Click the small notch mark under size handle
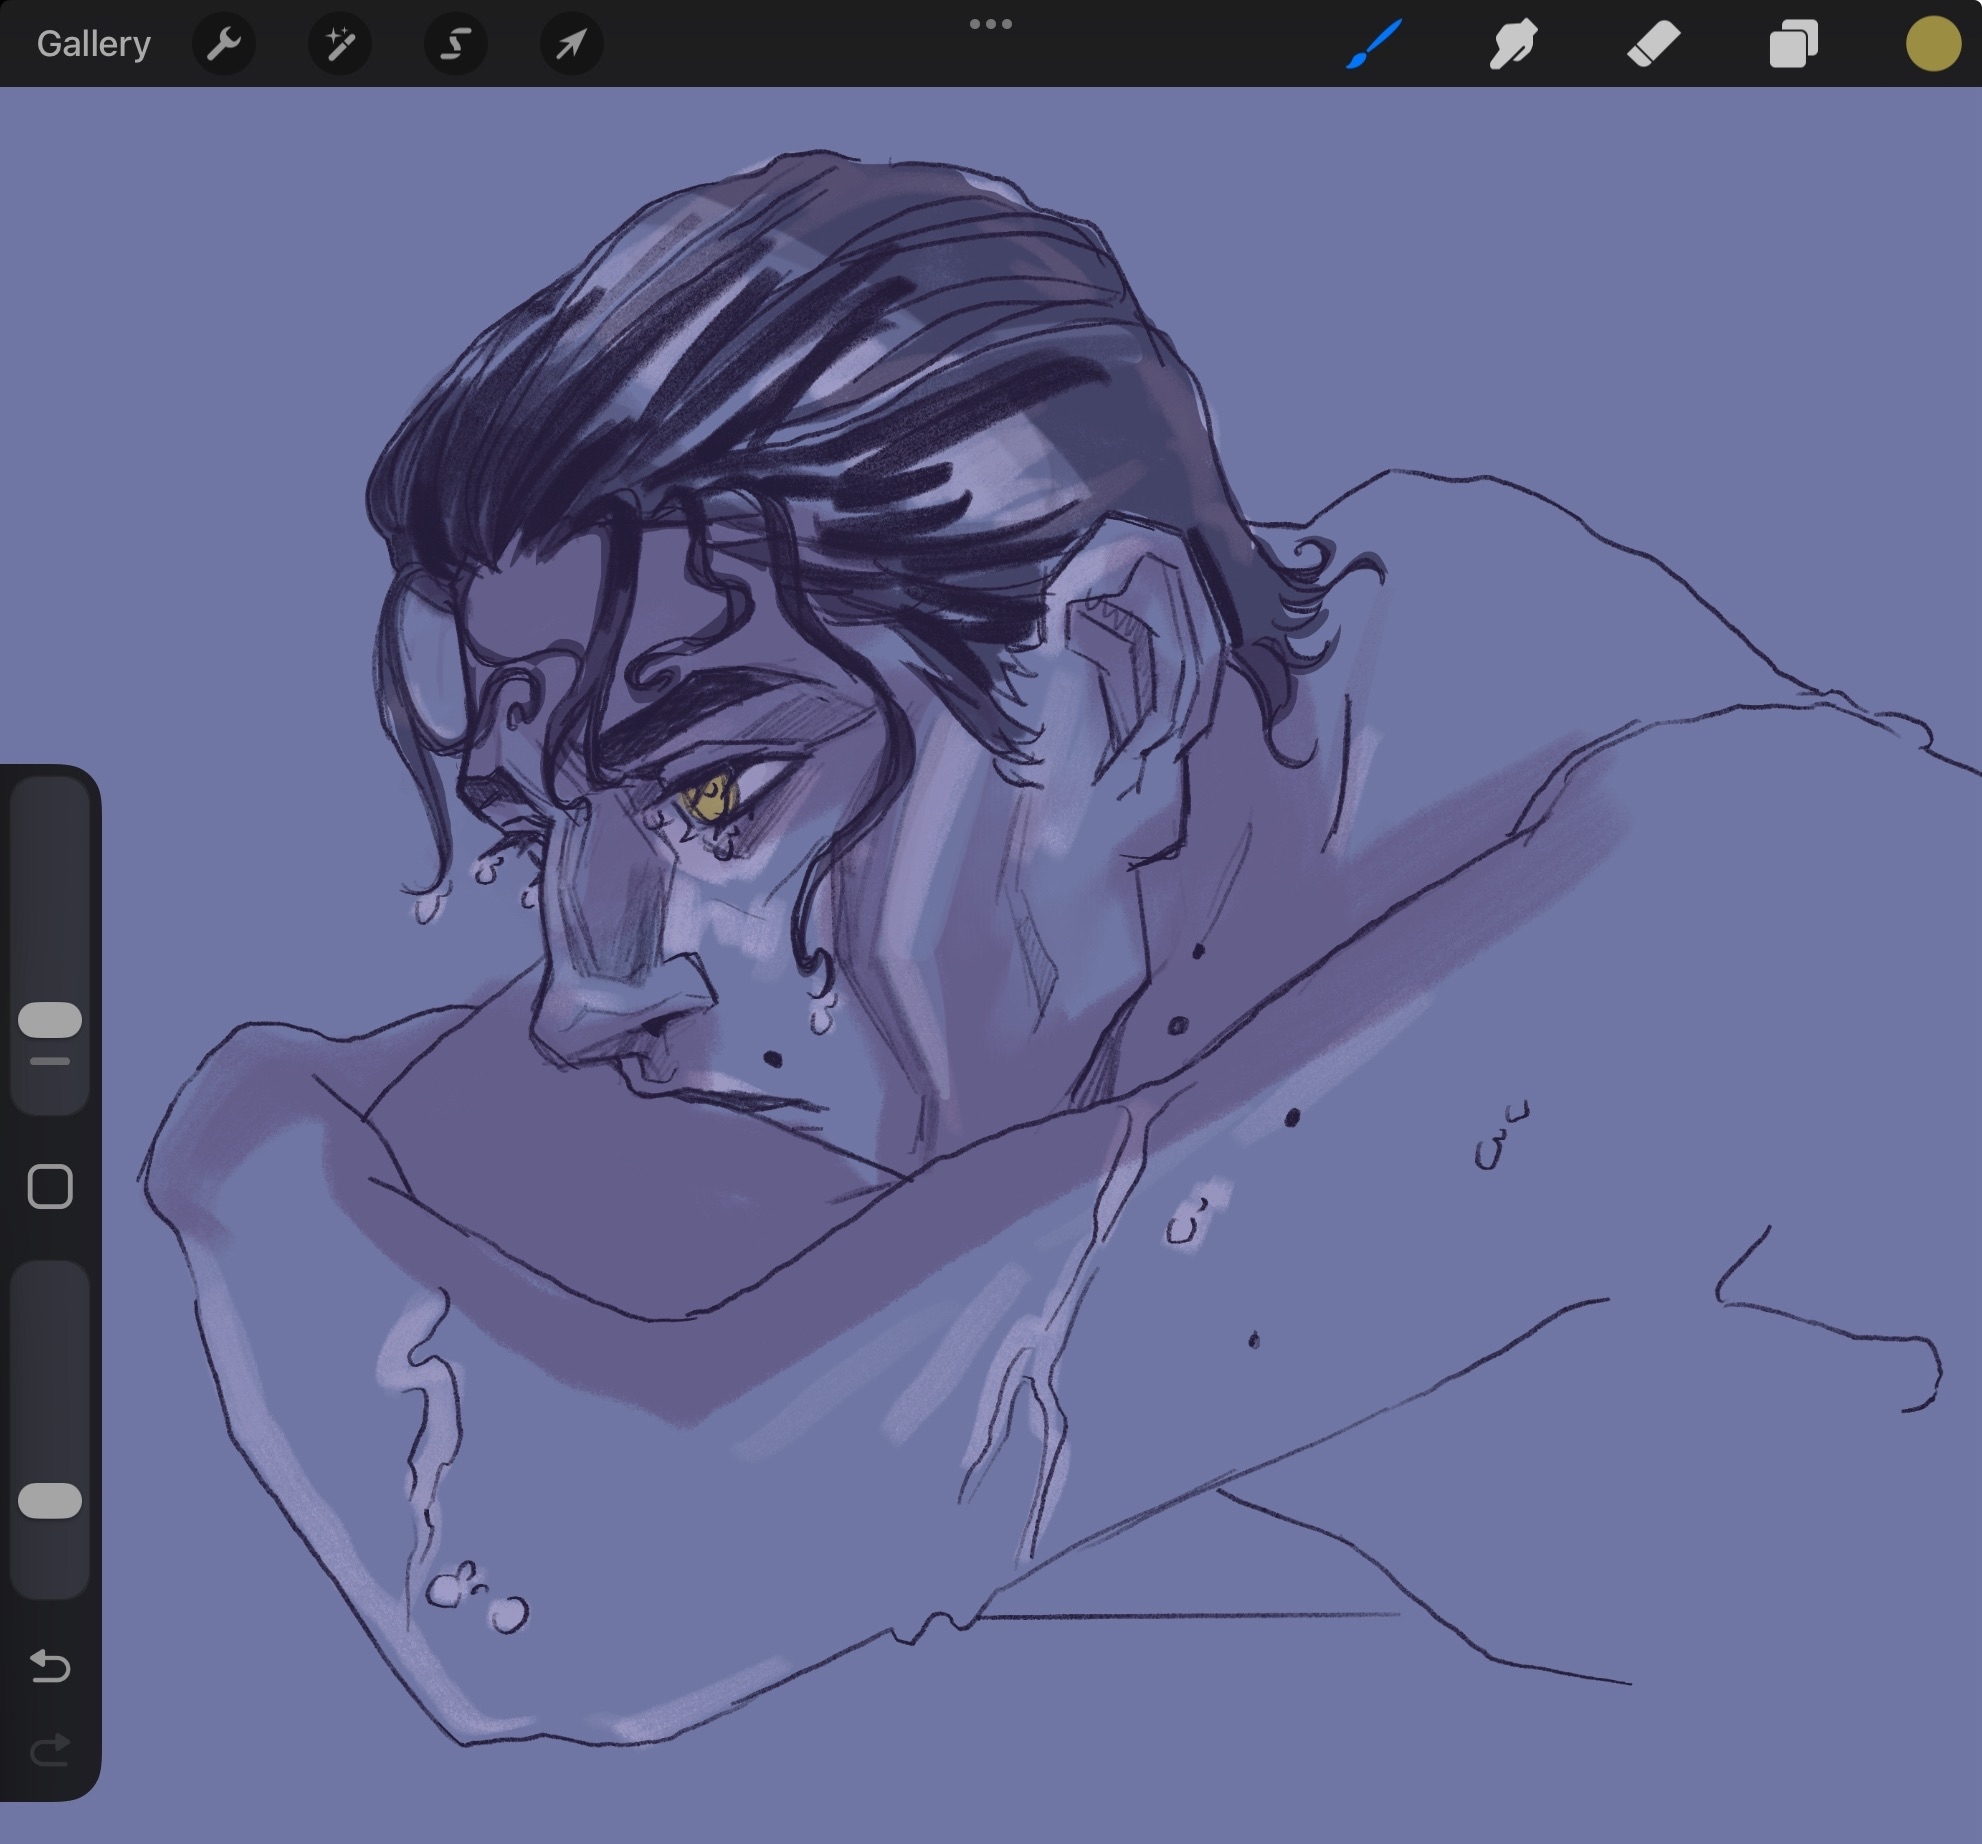Viewport: 1982px width, 1844px height. [50, 1061]
